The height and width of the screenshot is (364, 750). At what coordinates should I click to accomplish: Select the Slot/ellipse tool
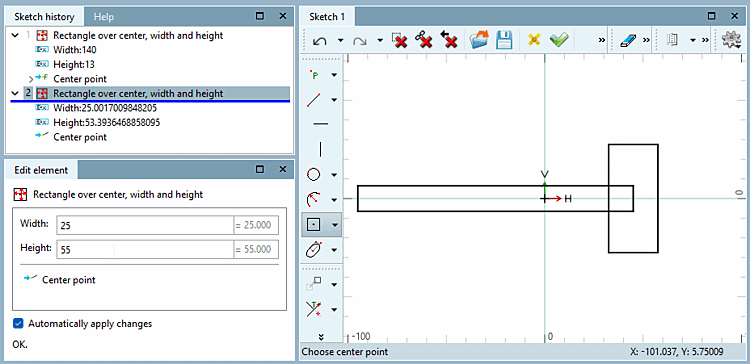tap(314, 249)
